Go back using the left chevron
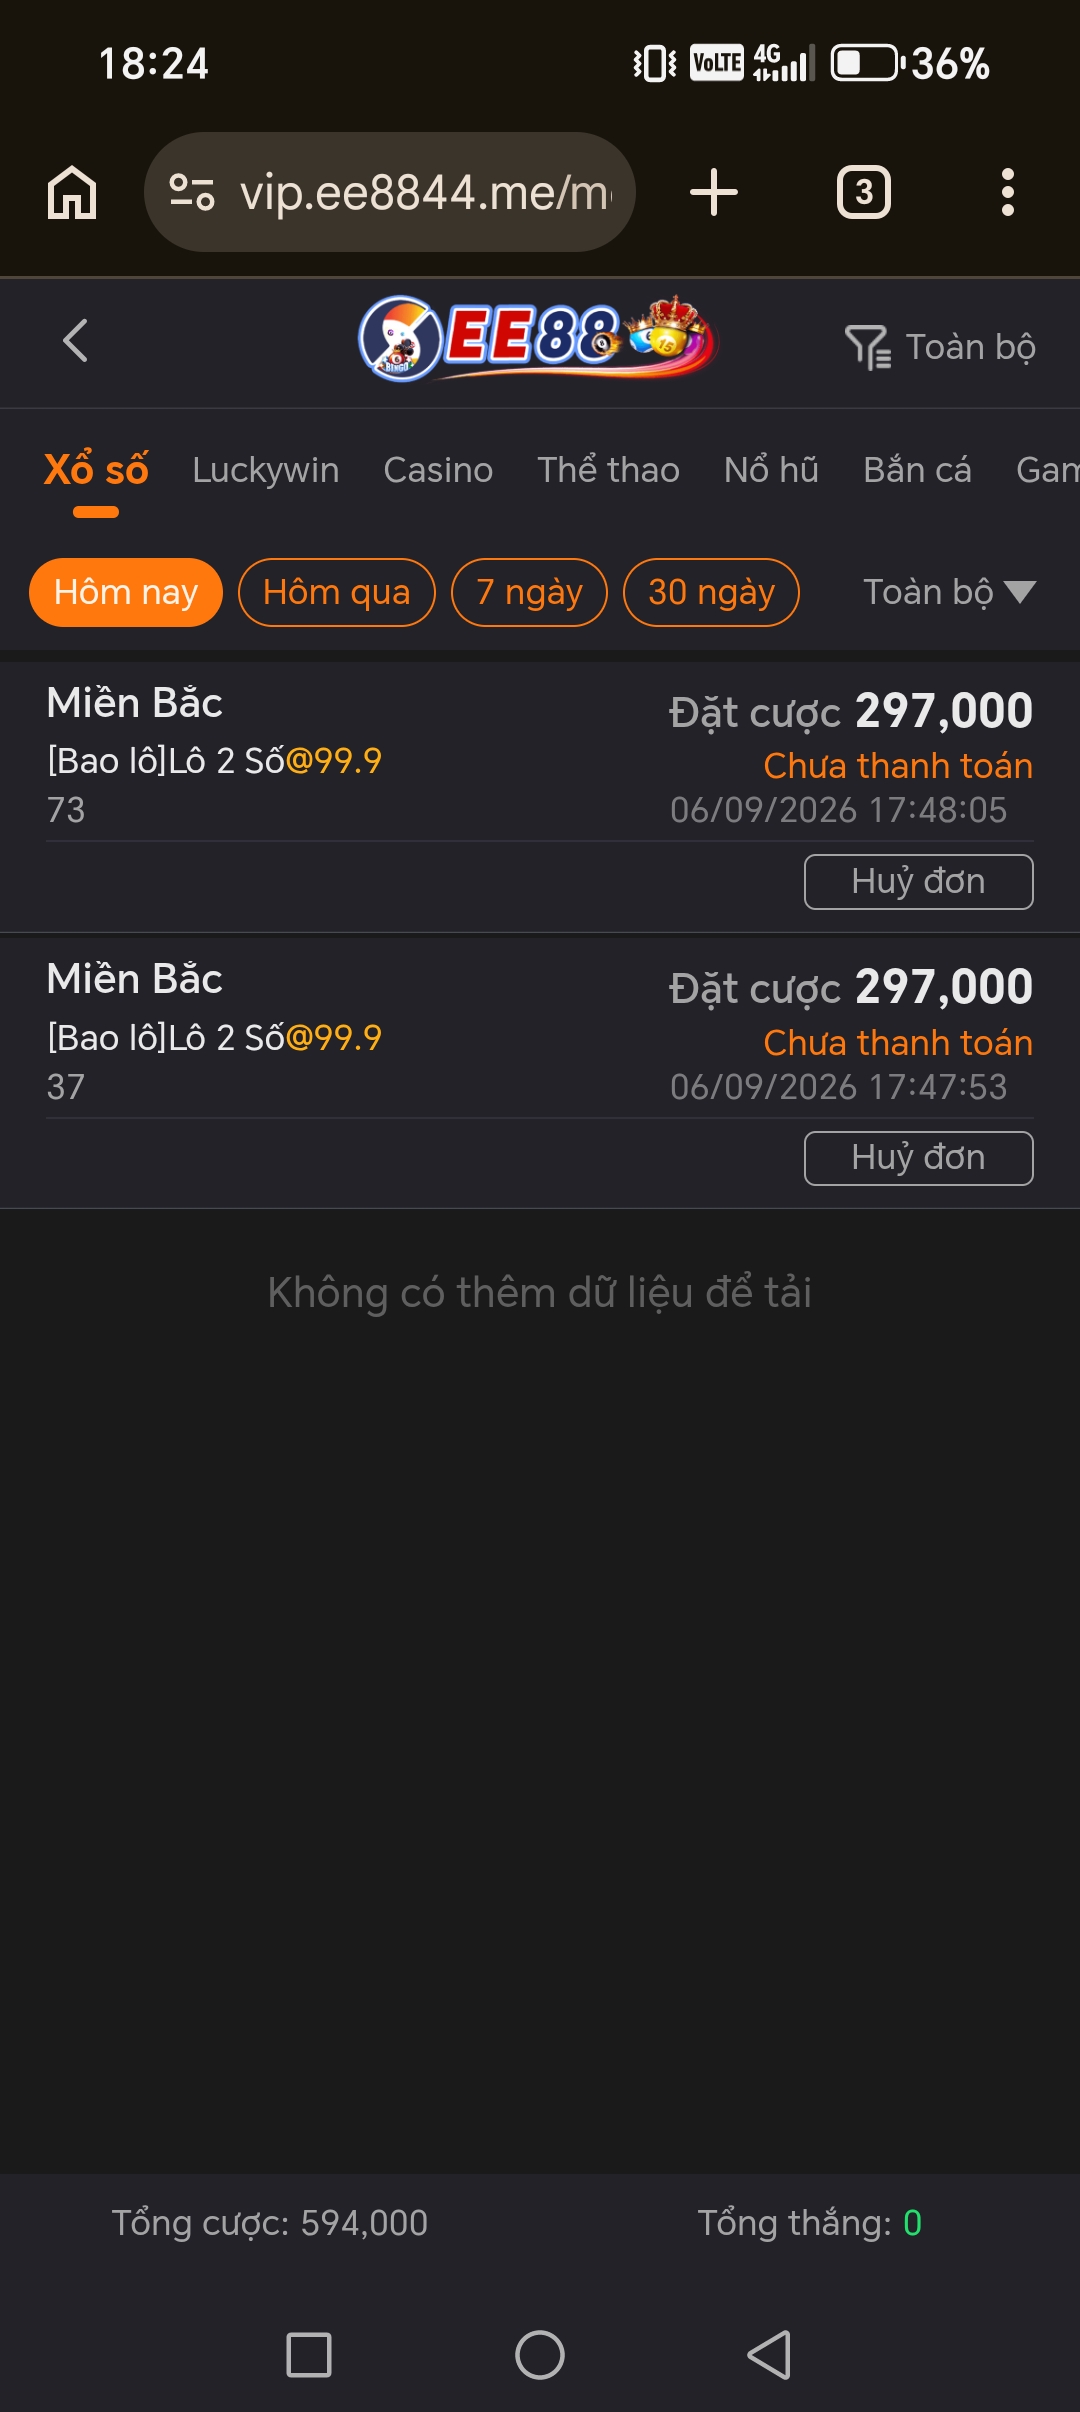The width and height of the screenshot is (1080, 2412). (x=76, y=341)
